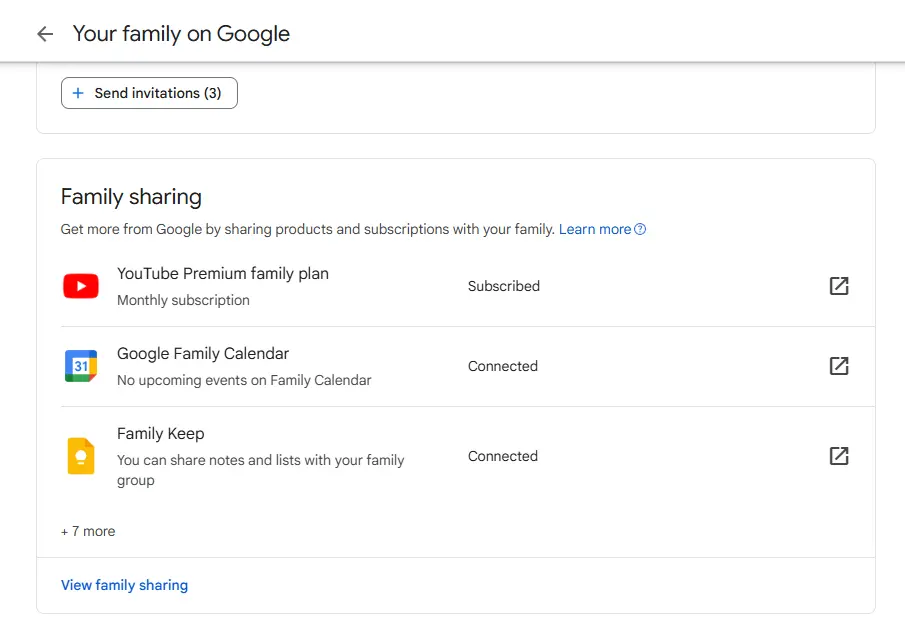Click the Your family on Google title
The image size is (905, 624).
click(x=181, y=34)
